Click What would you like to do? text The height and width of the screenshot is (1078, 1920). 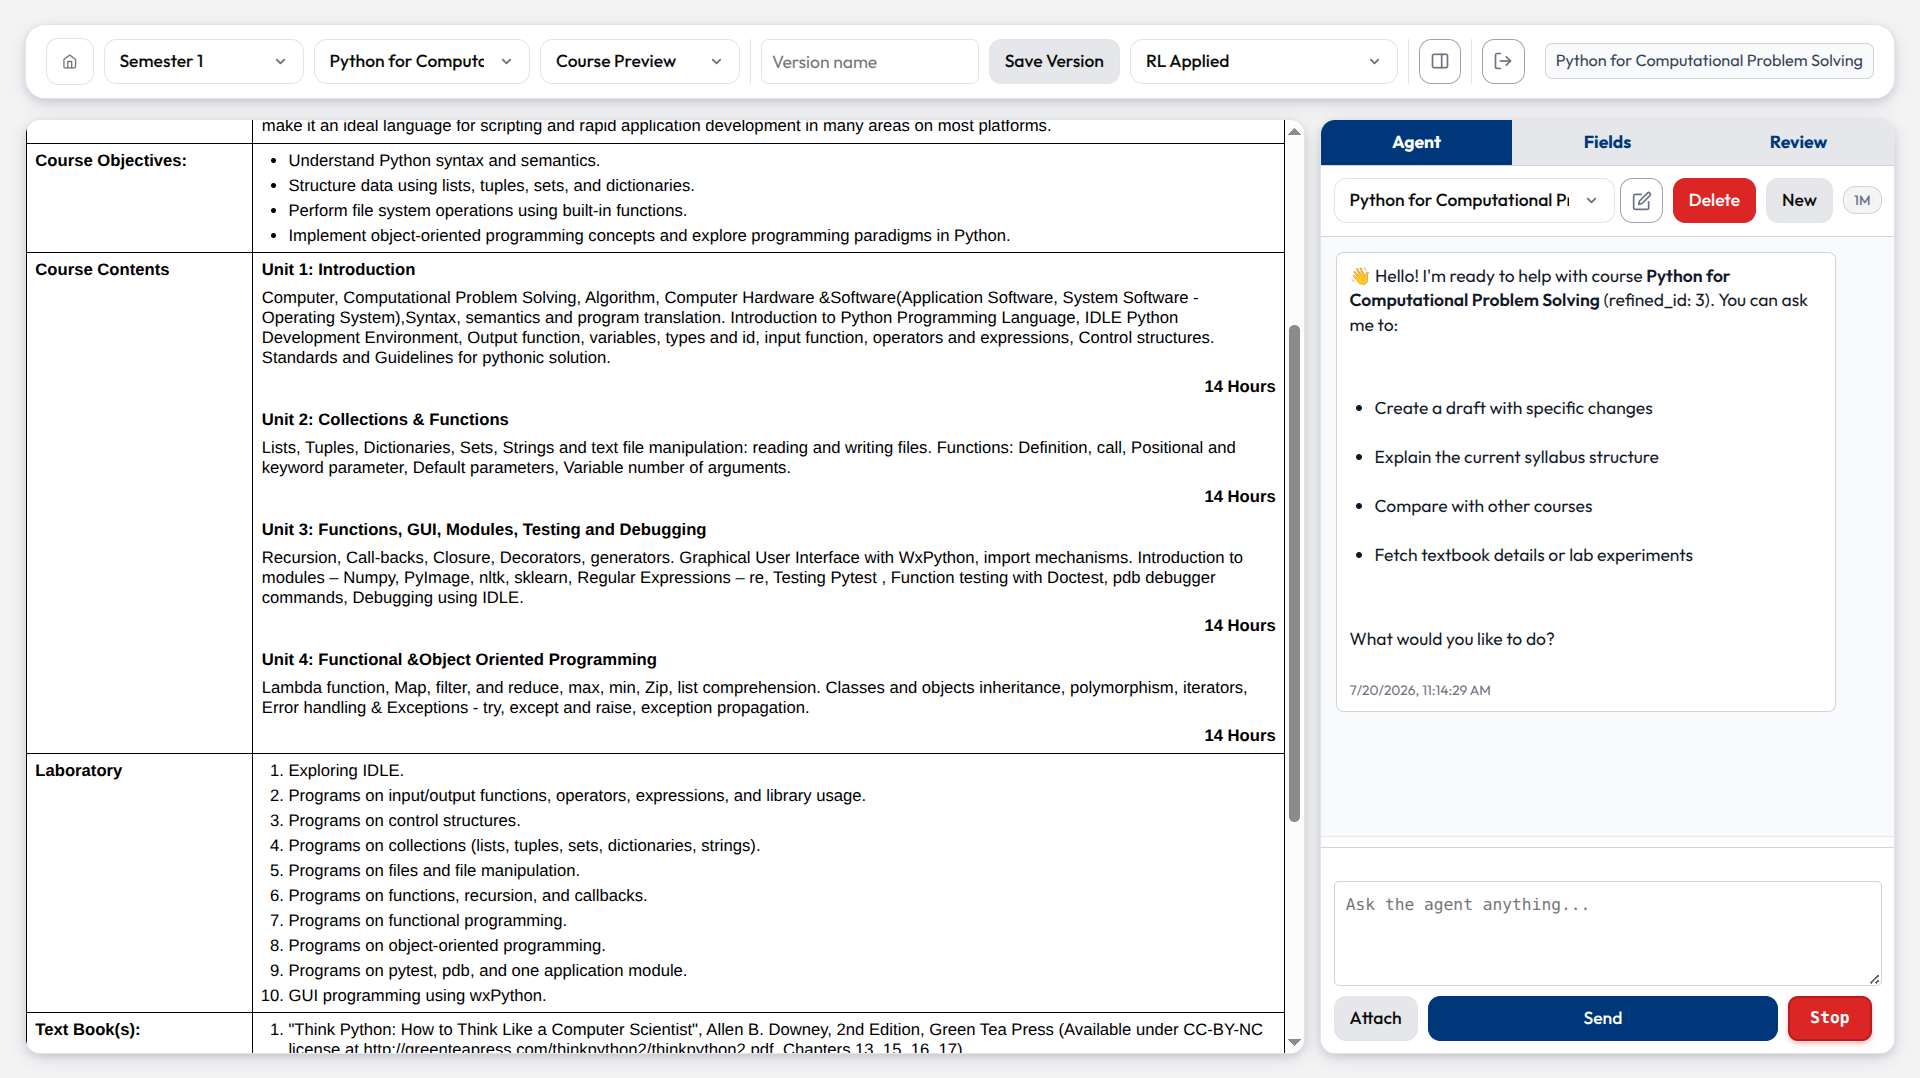click(1452, 640)
